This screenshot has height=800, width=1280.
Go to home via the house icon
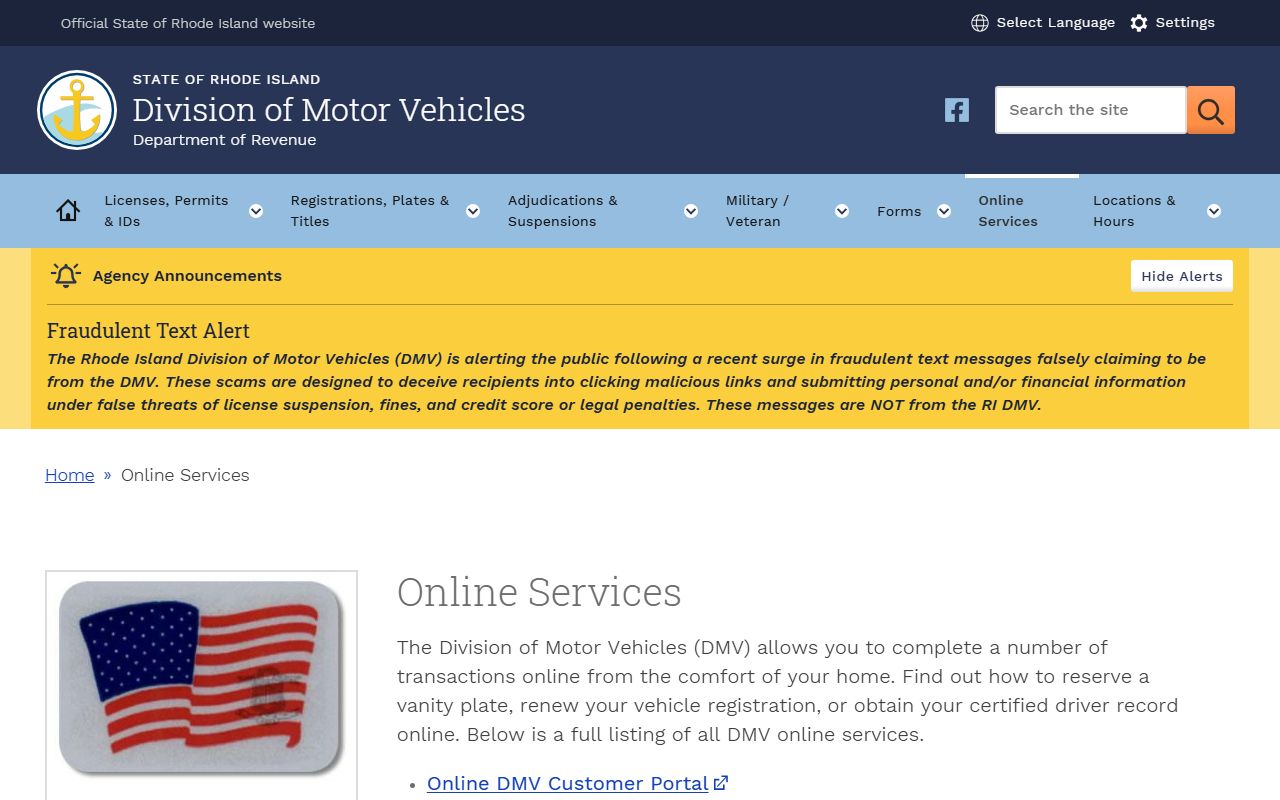click(68, 211)
